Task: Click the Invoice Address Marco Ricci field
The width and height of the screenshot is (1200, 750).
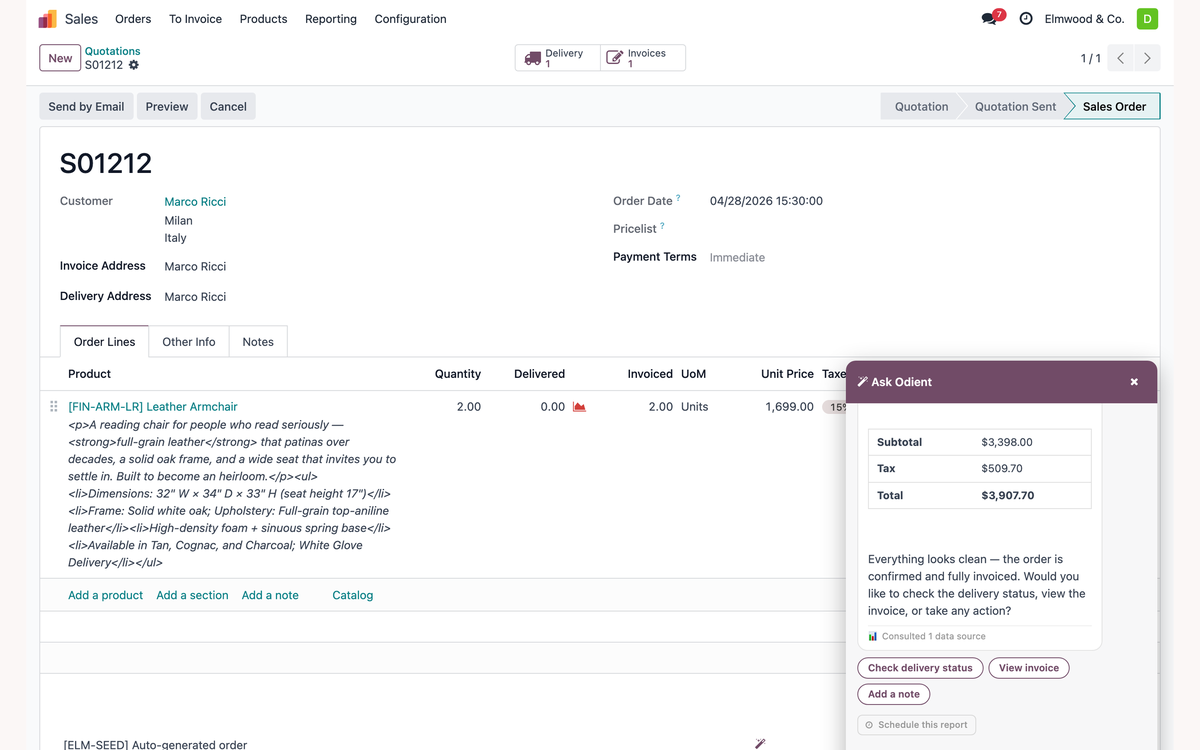Action: tap(195, 267)
